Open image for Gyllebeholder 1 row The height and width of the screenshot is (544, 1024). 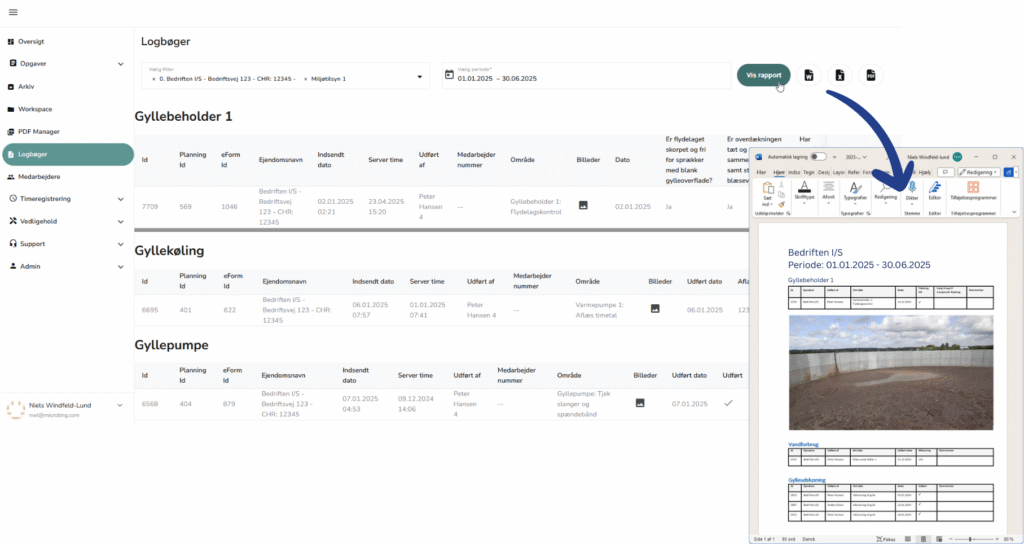(583, 206)
